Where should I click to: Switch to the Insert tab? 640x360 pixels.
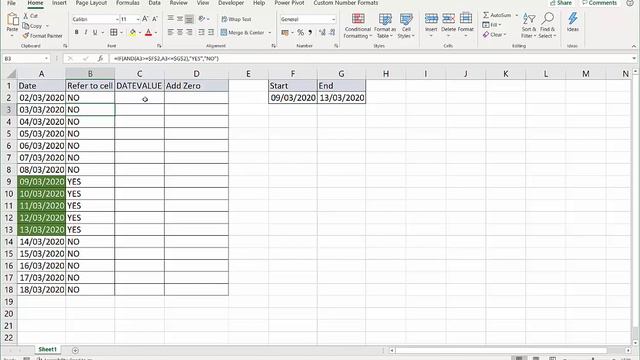pos(59,3)
